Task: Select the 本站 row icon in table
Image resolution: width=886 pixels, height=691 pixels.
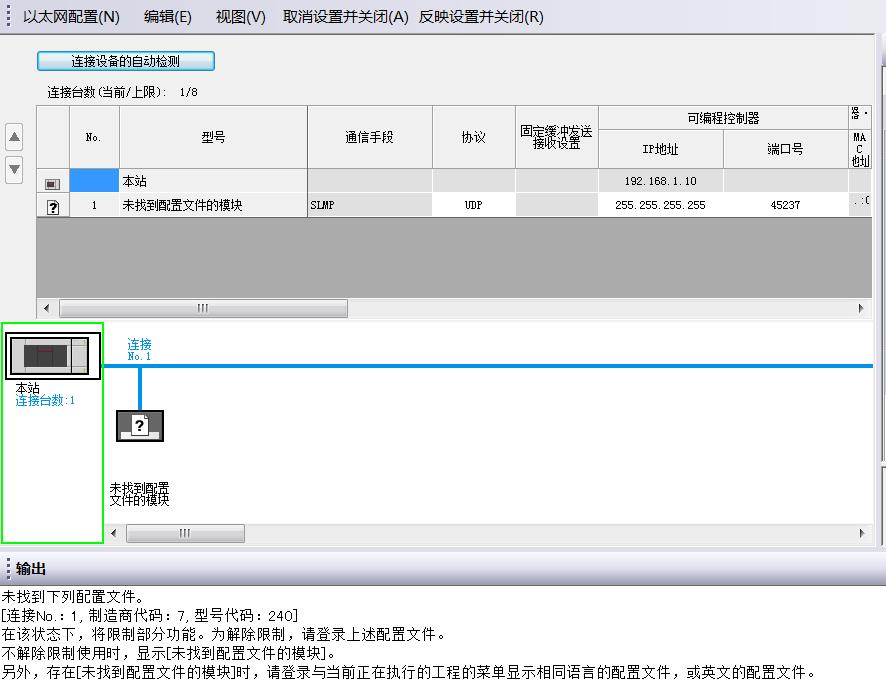Action: coord(52,183)
